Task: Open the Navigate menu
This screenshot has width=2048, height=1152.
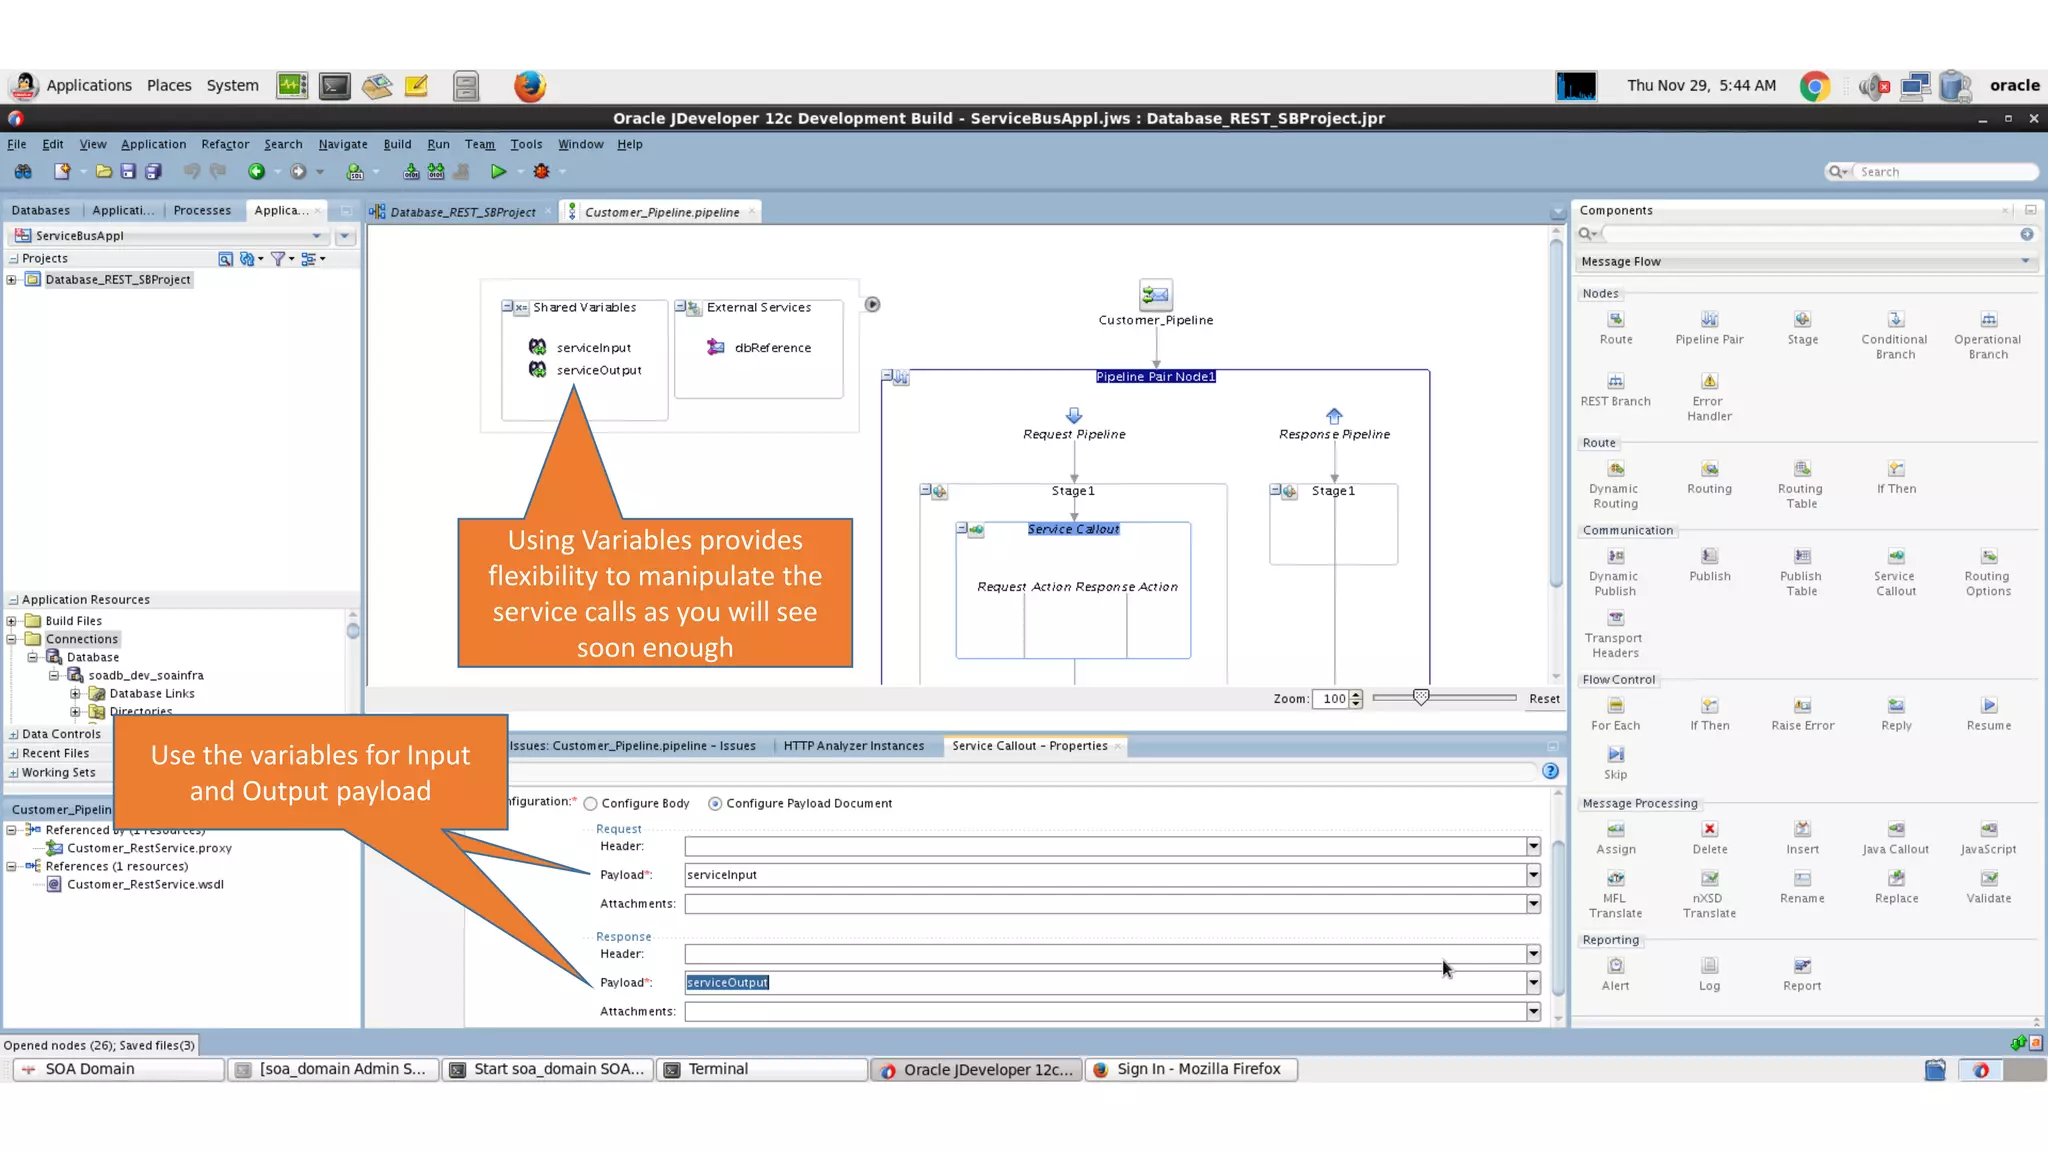Action: point(343,144)
